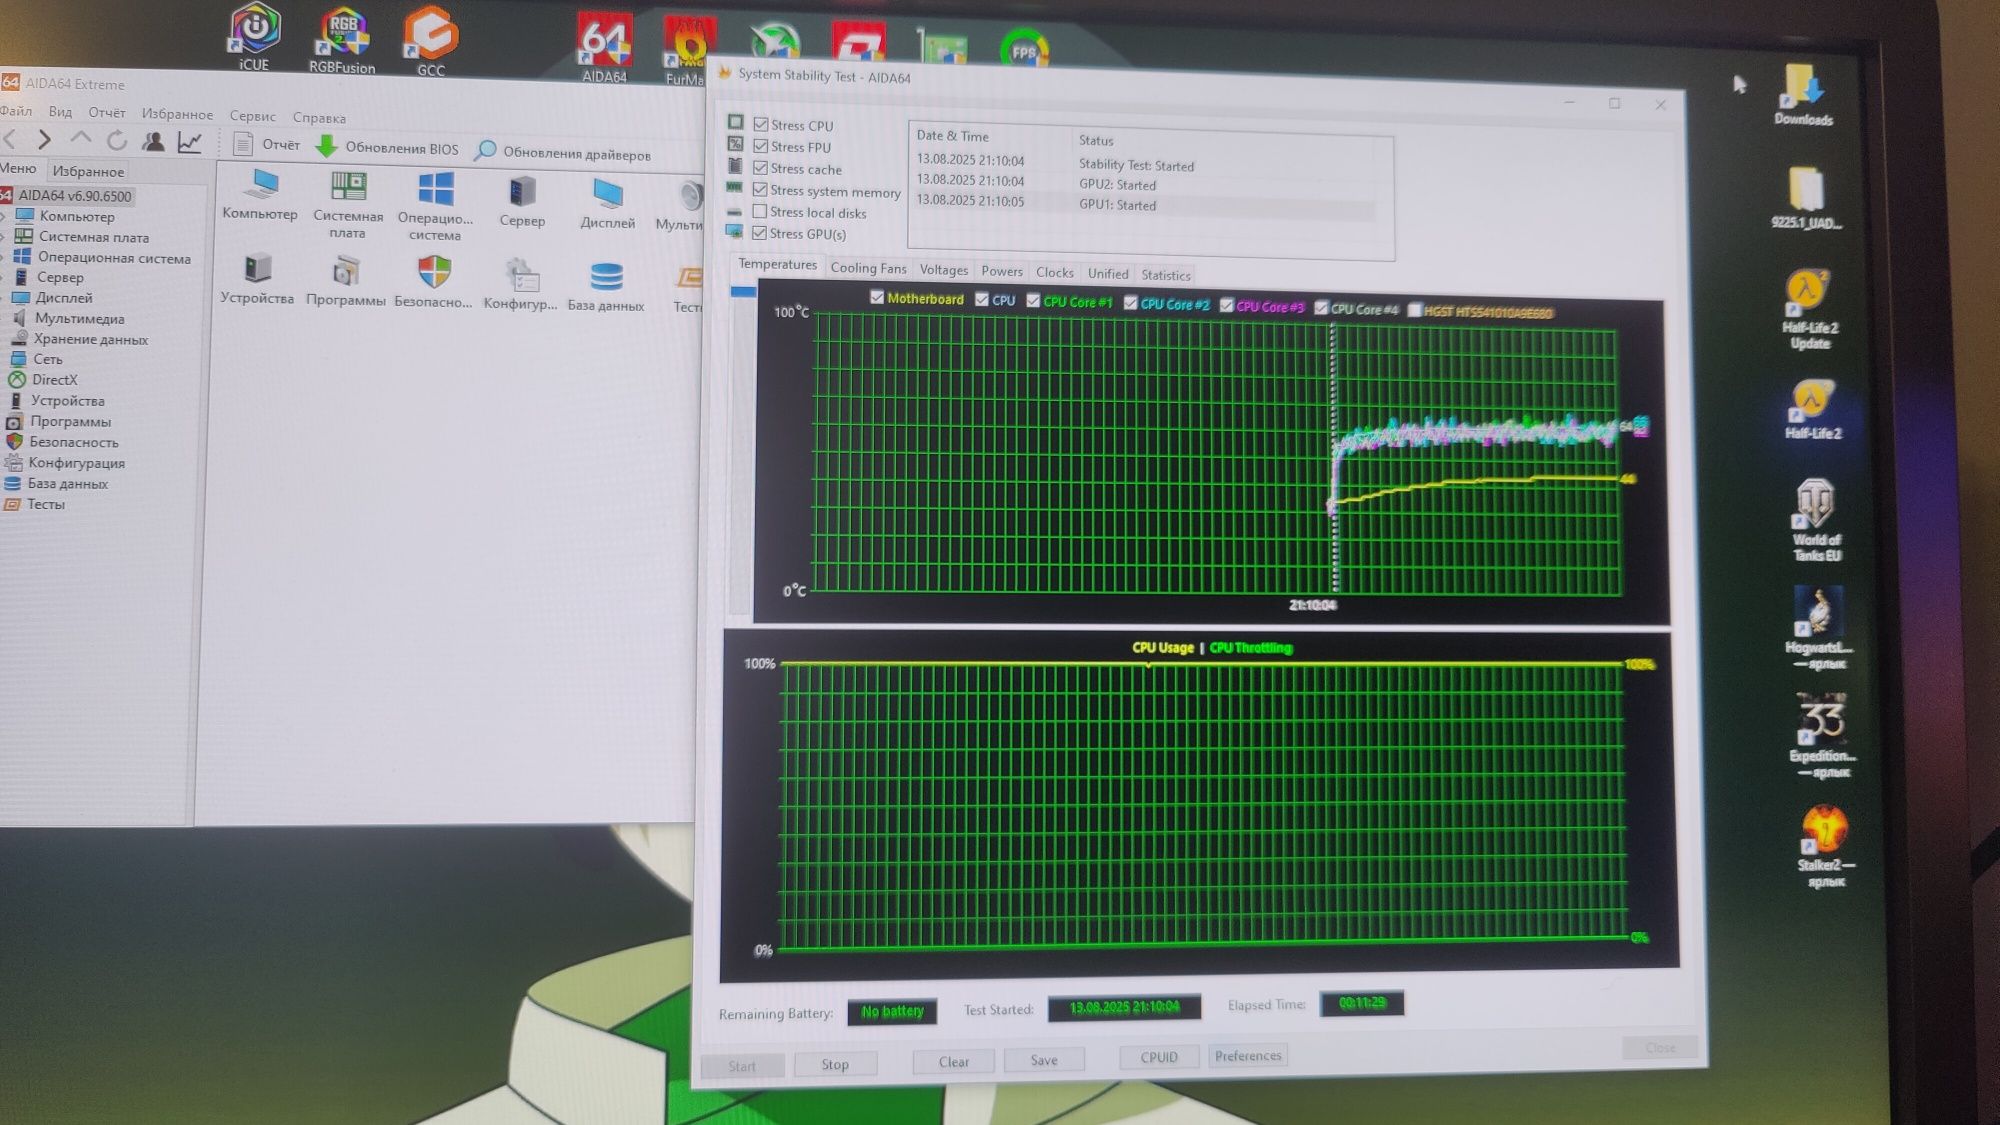
Task: Toggle the Motherboard temperature graph checkbox
Action: click(x=877, y=298)
